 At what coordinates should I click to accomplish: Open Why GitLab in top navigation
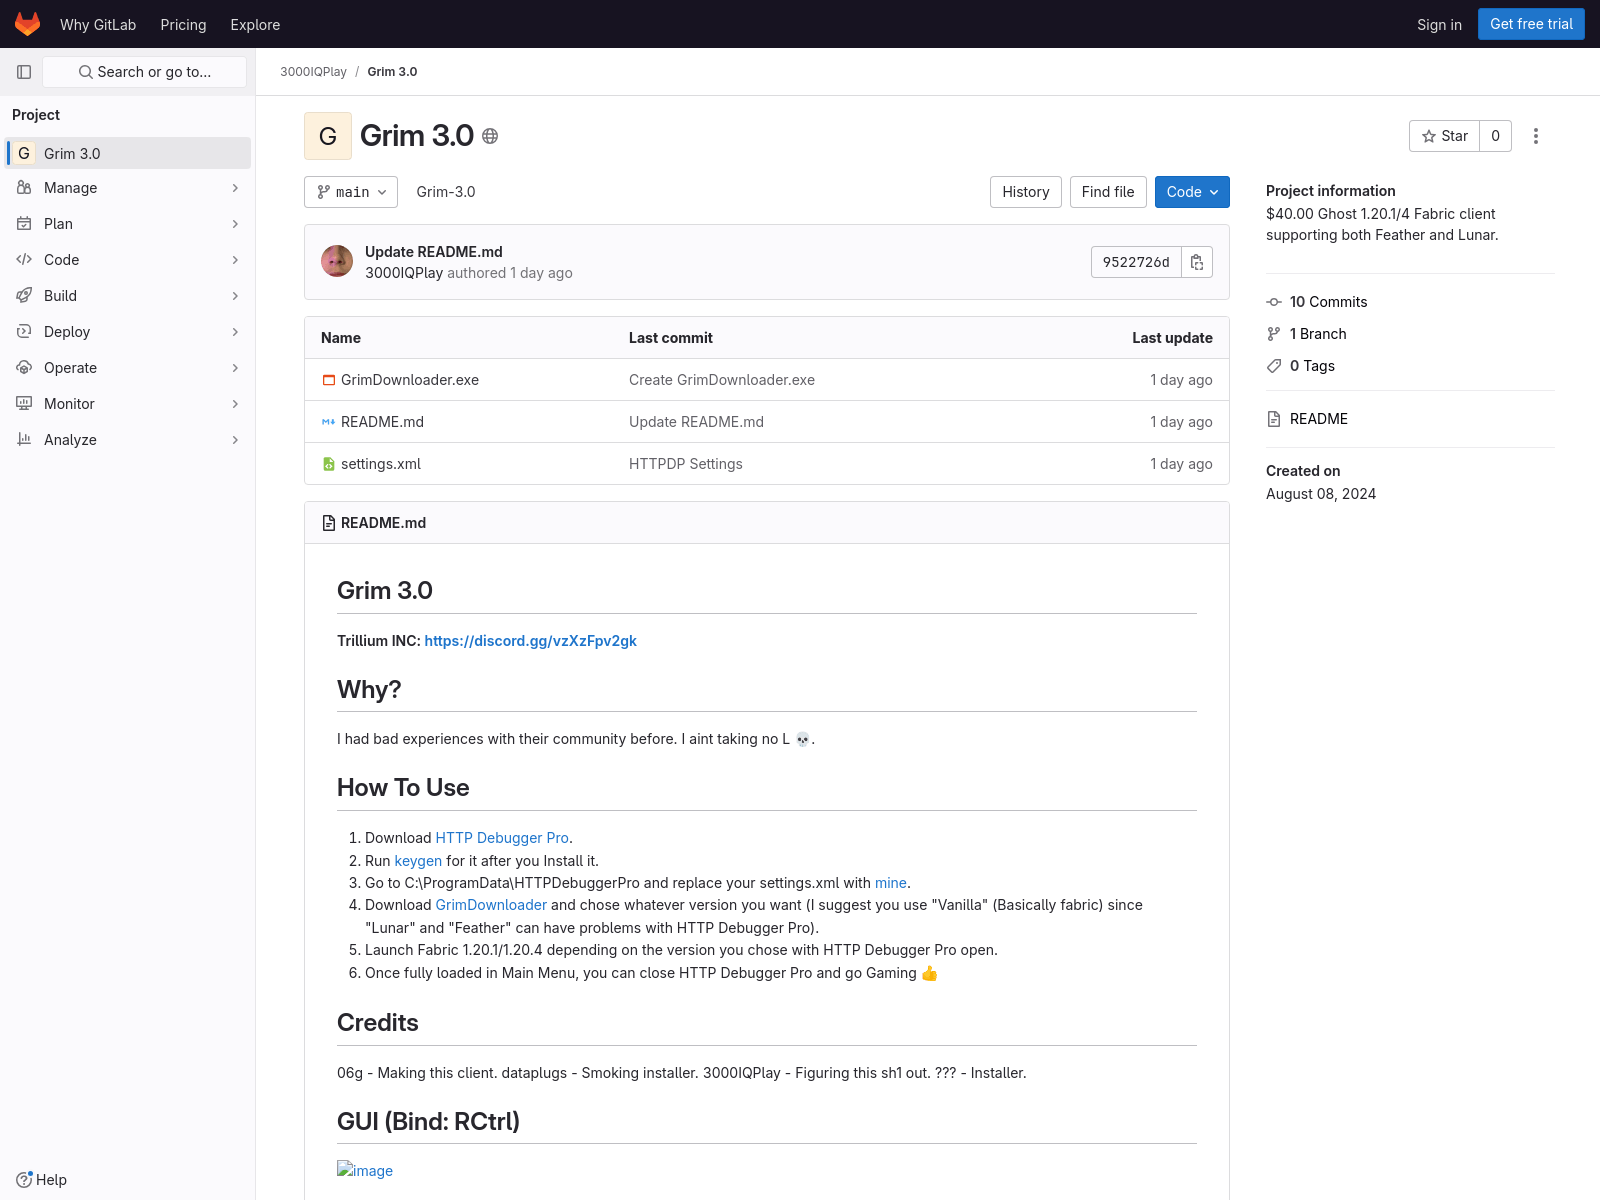point(98,25)
